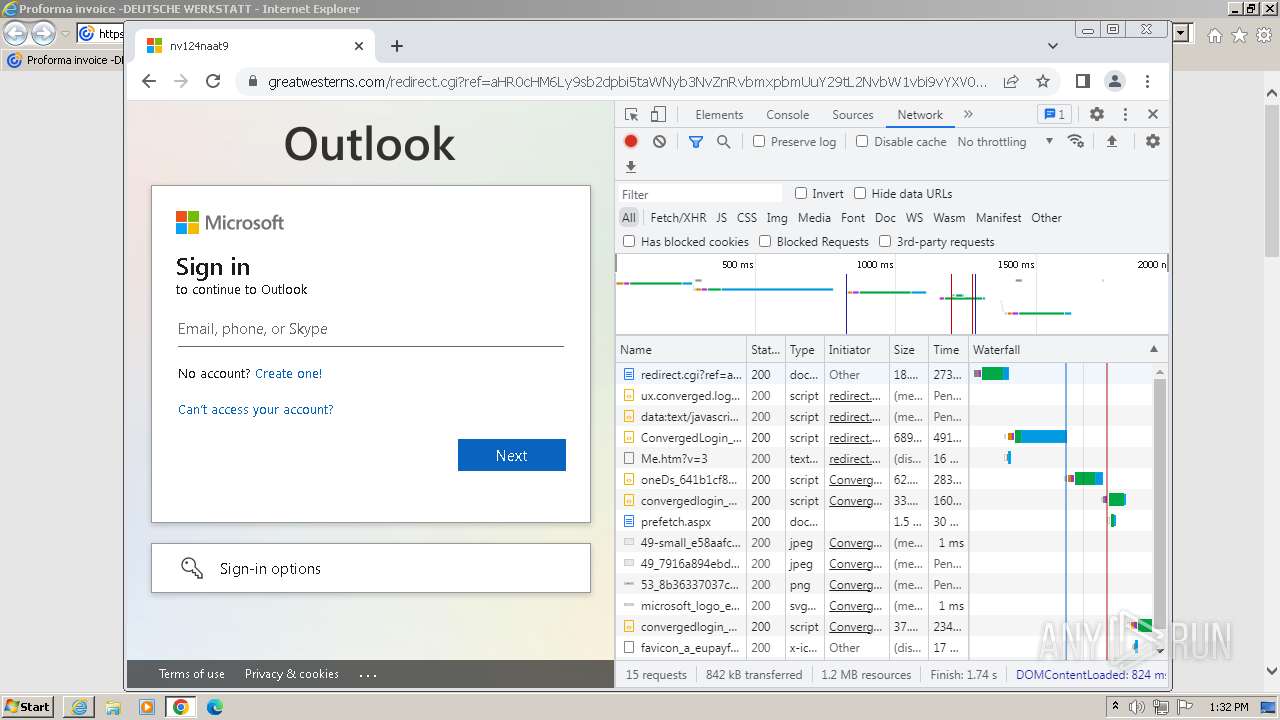Open Sign-in options
The height and width of the screenshot is (720, 1280).
click(x=371, y=568)
